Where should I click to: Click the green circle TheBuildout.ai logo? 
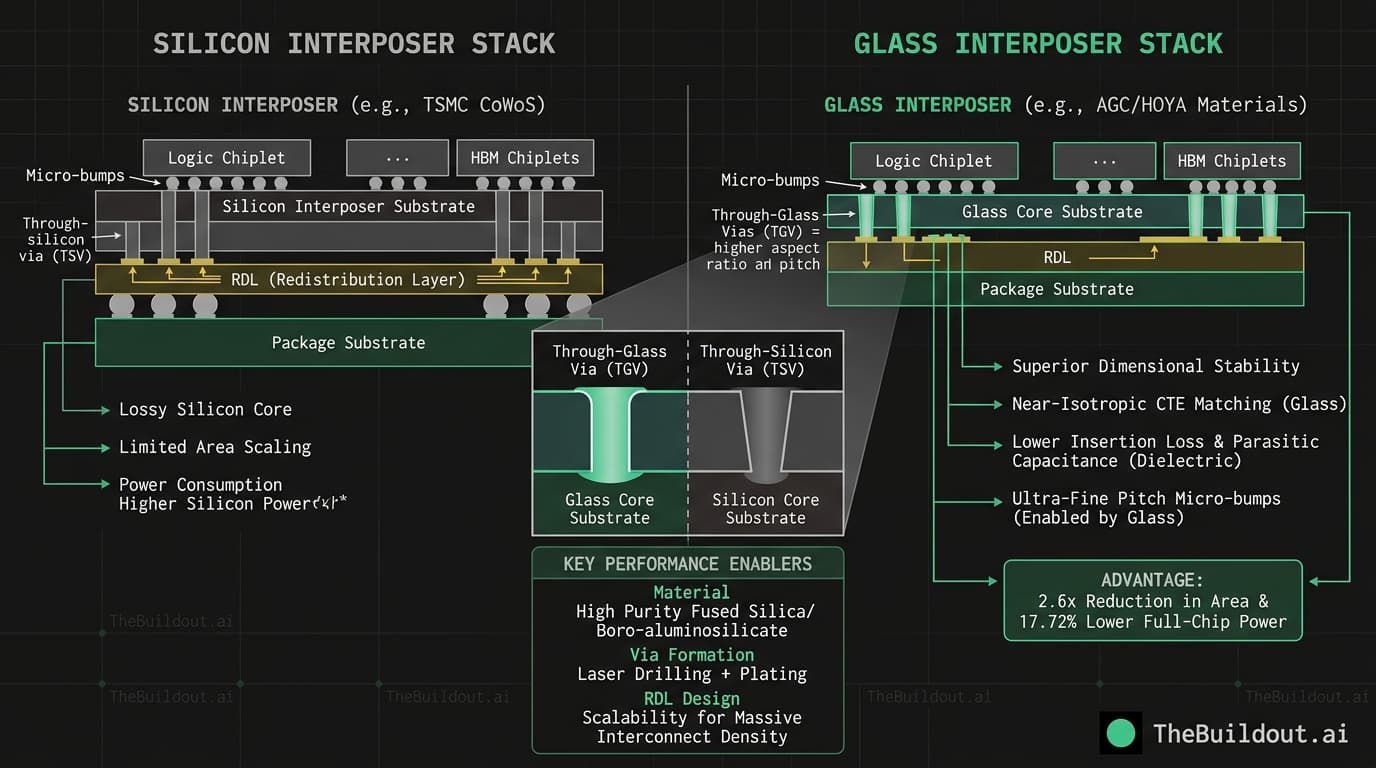tap(1121, 733)
